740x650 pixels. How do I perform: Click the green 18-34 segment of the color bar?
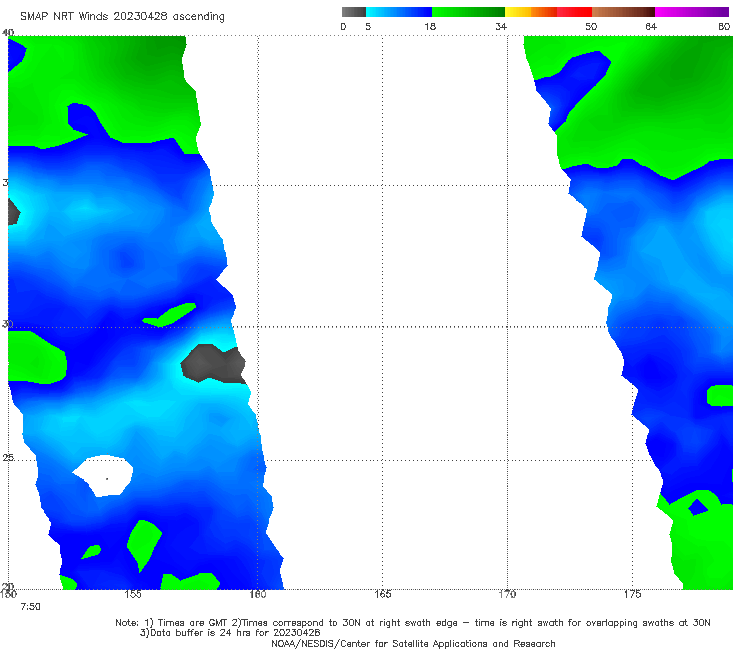coord(468,12)
